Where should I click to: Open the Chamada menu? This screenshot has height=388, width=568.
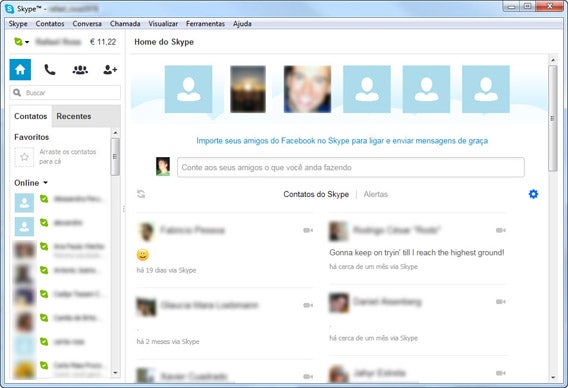[125, 24]
